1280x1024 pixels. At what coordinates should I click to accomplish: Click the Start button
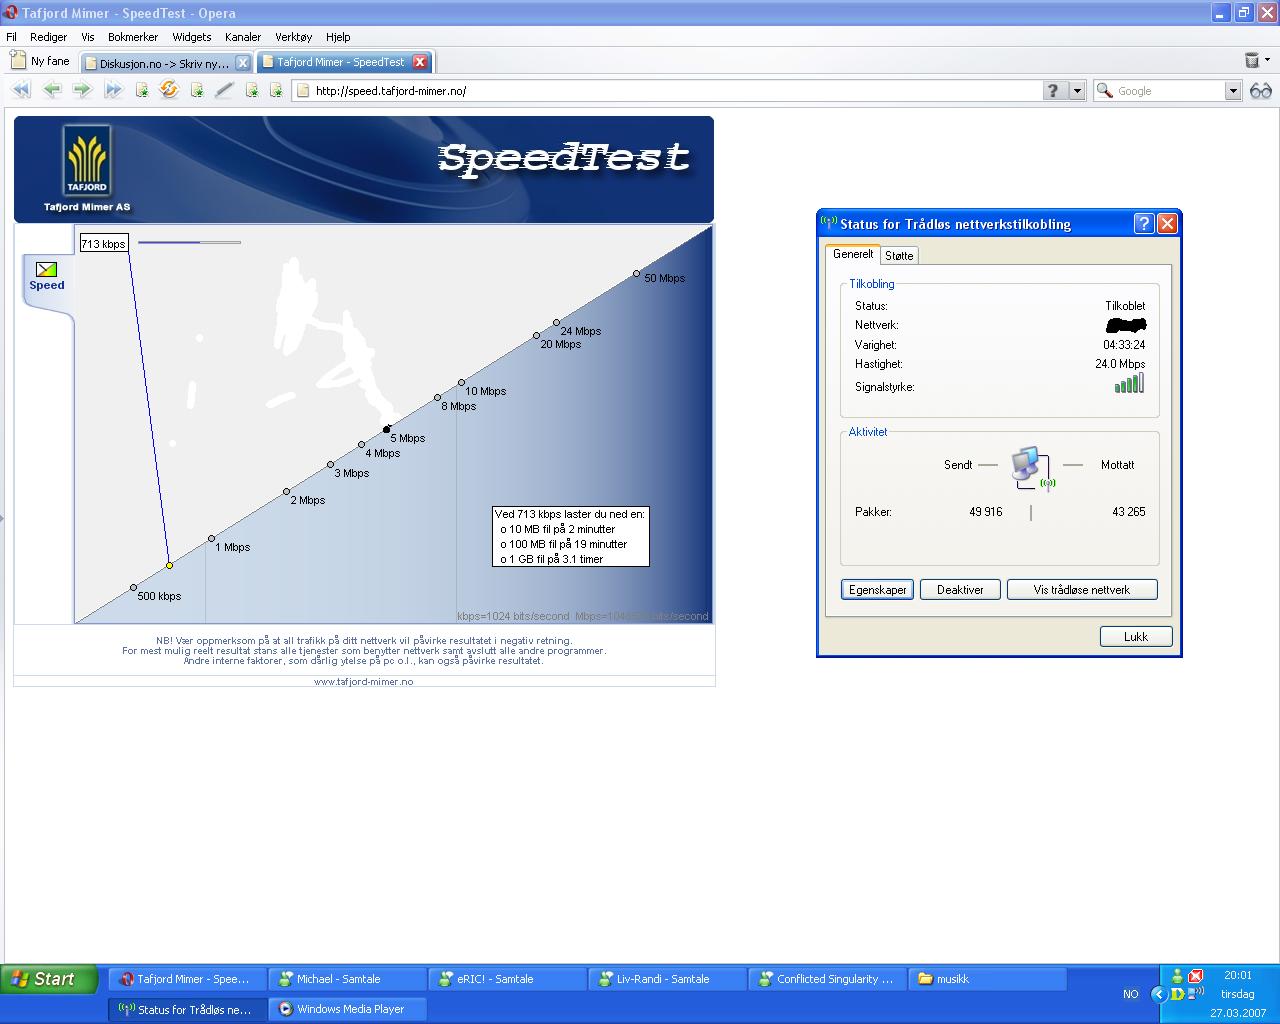pyautogui.click(x=50, y=979)
